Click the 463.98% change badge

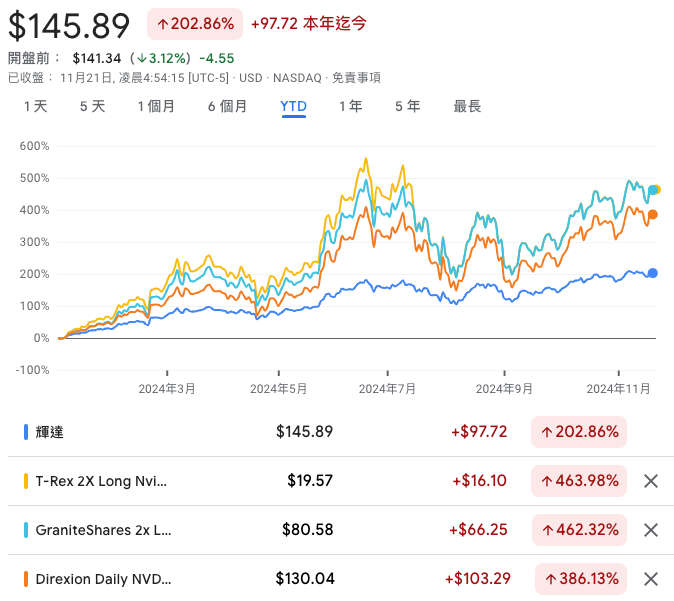tap(579, 481)
